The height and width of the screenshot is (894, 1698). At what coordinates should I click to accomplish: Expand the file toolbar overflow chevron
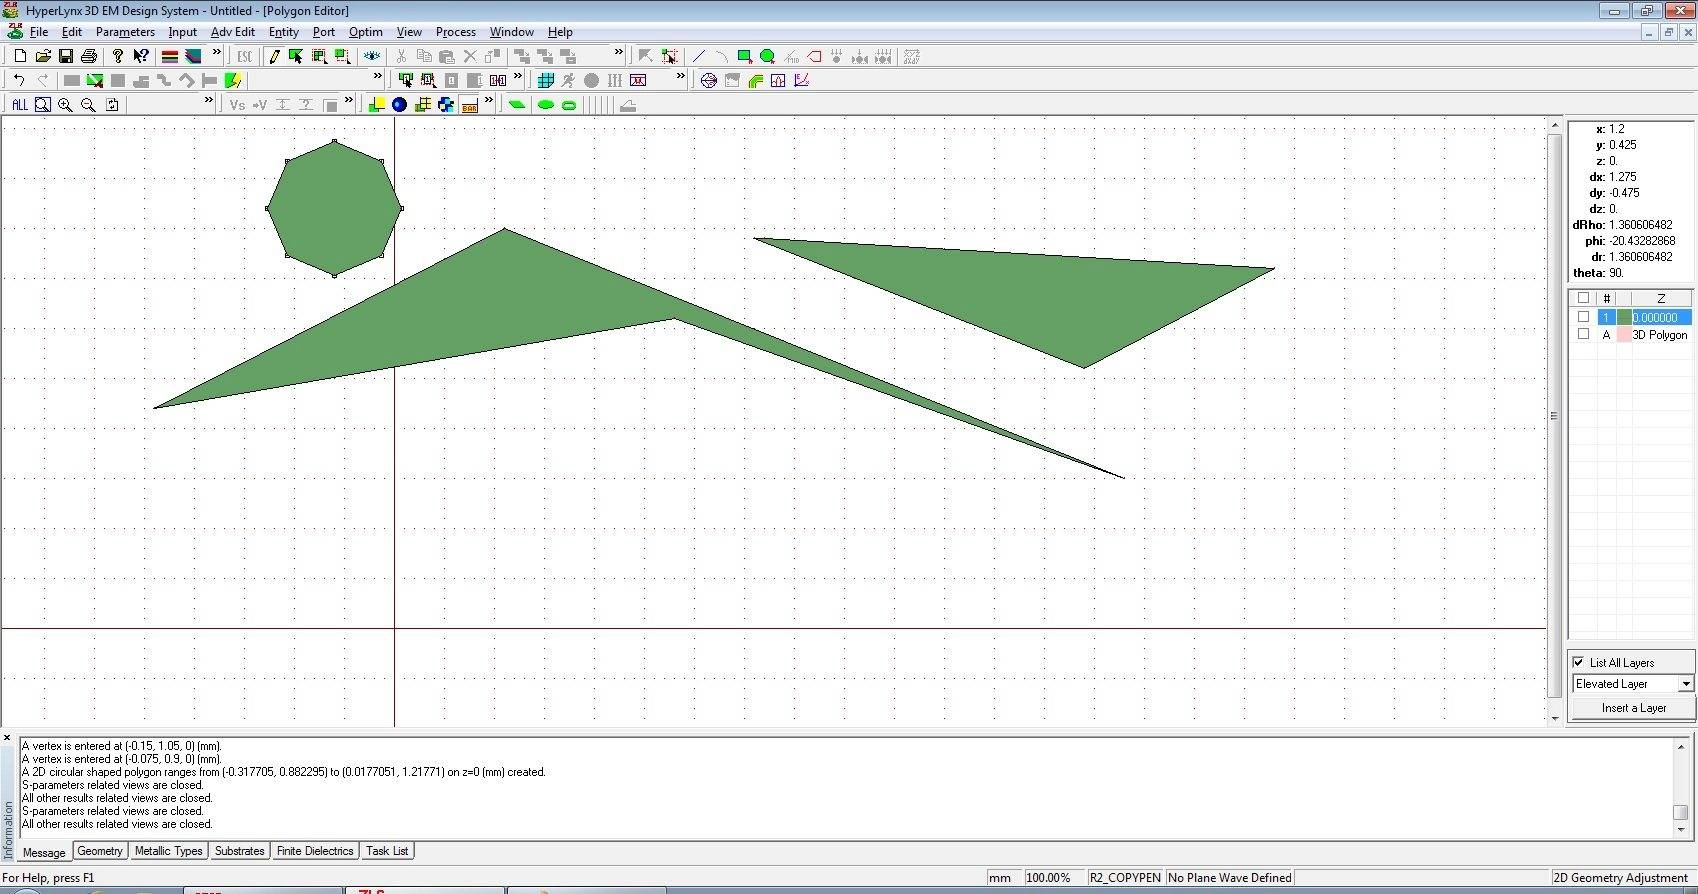point(217,53)
